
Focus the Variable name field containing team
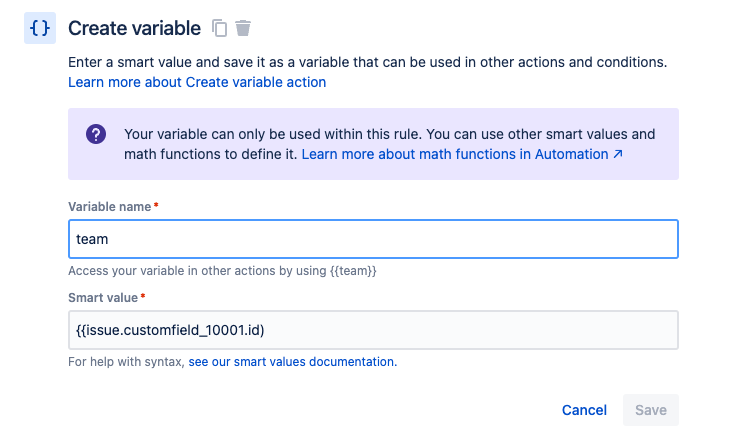pyautogui.click(x=373, y=239)
